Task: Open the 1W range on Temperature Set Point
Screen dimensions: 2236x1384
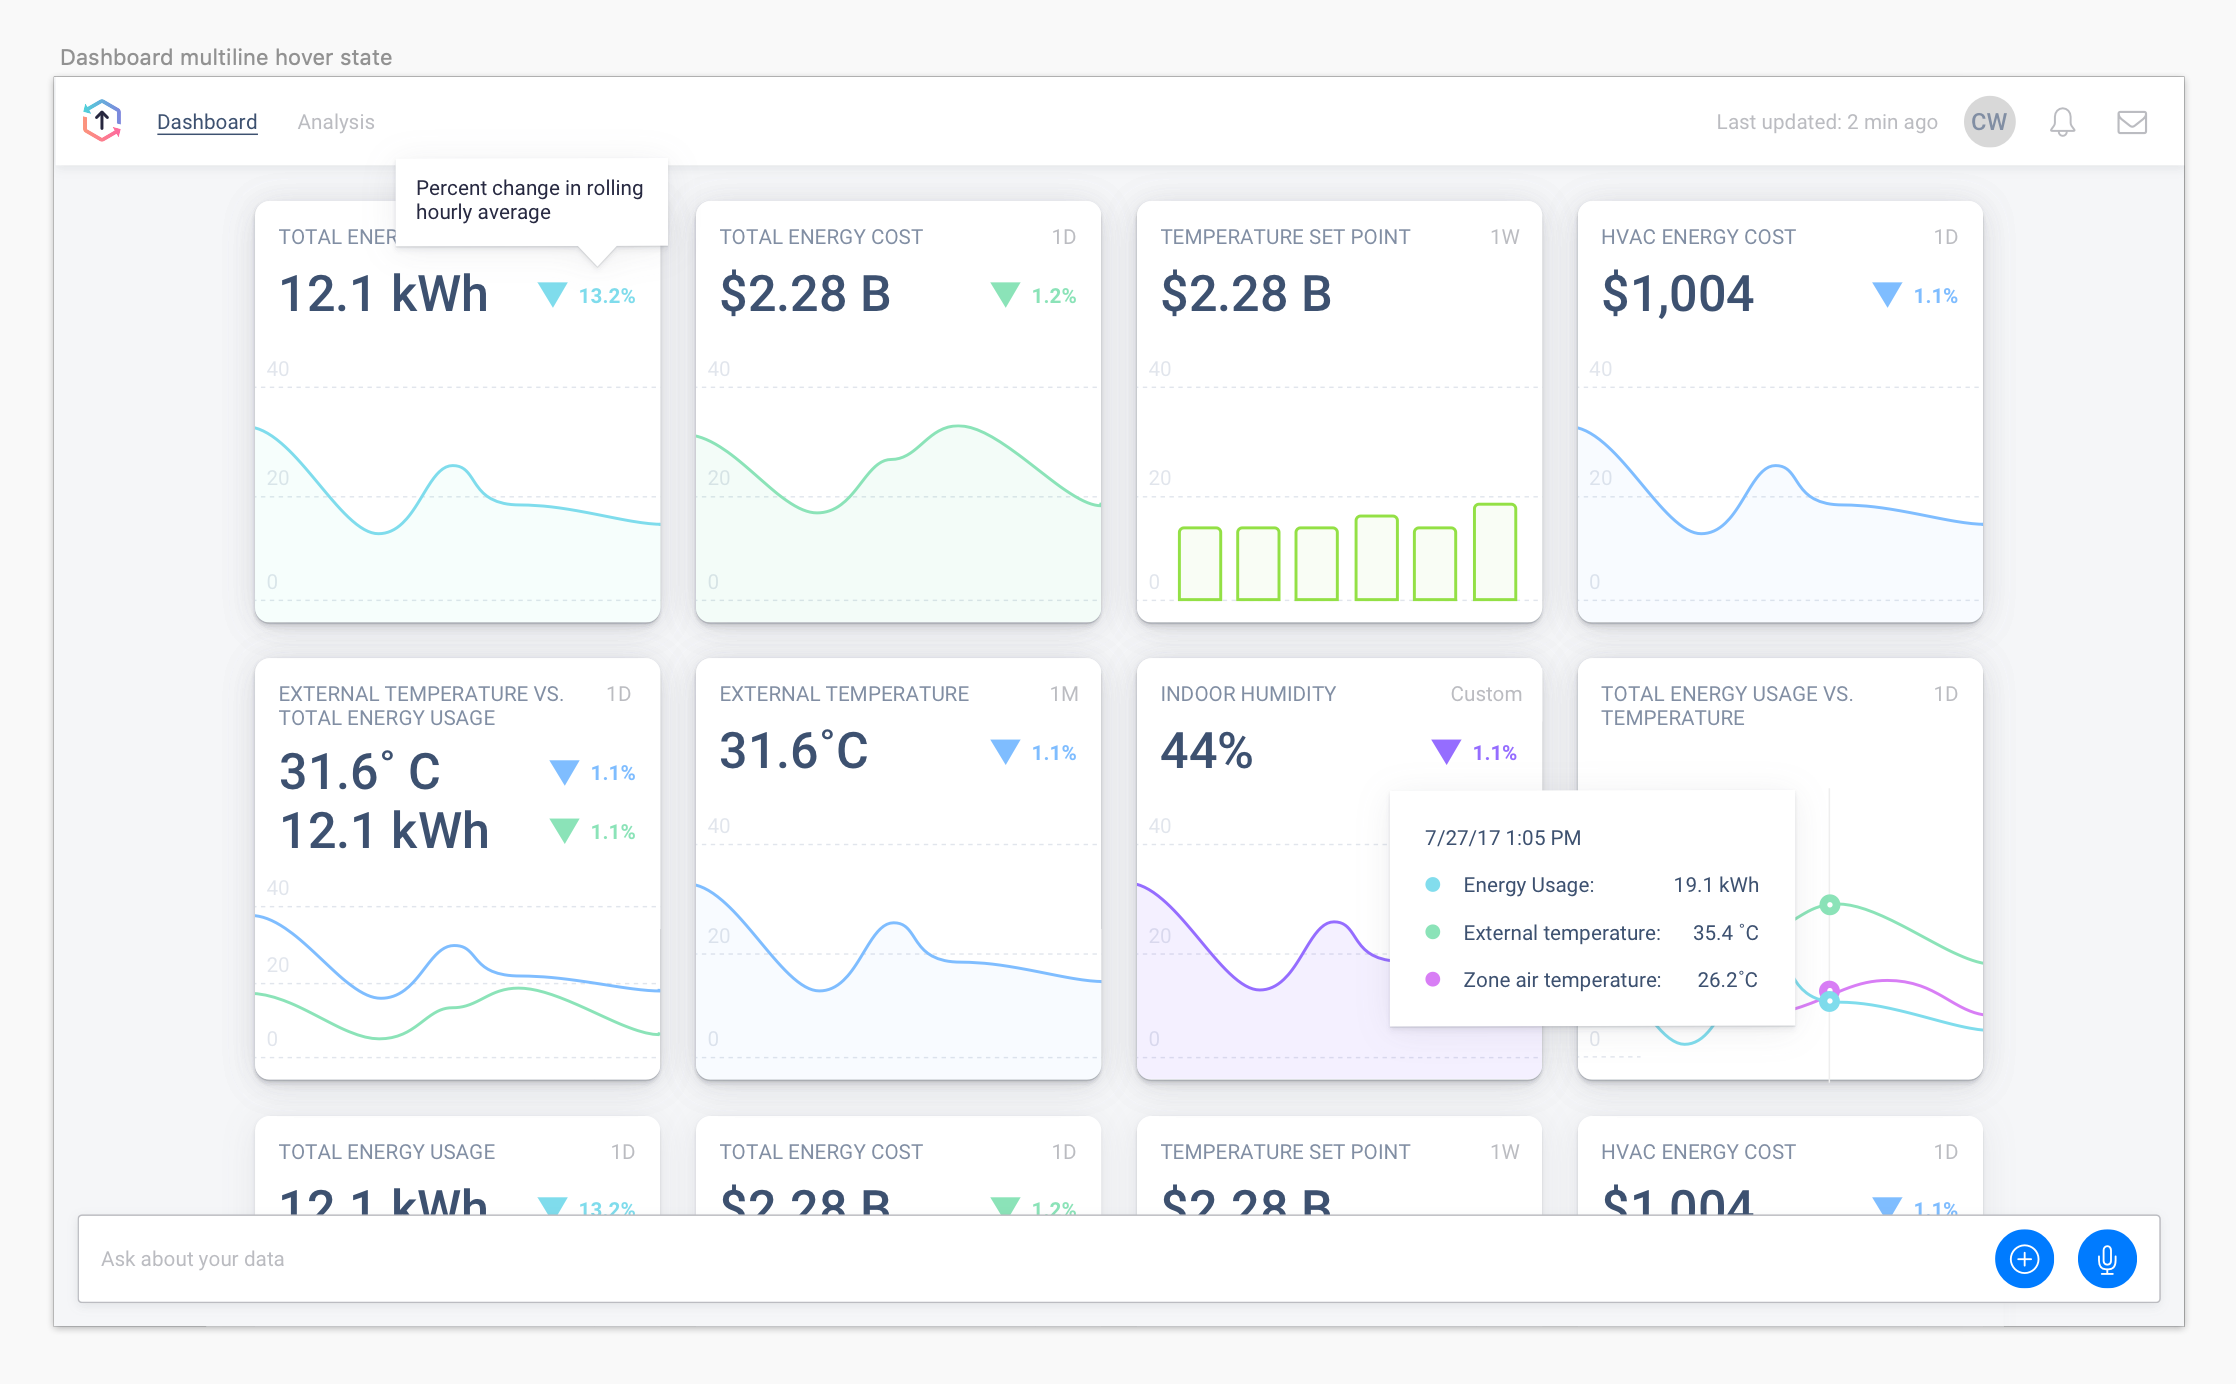Action: (1505, 237)
